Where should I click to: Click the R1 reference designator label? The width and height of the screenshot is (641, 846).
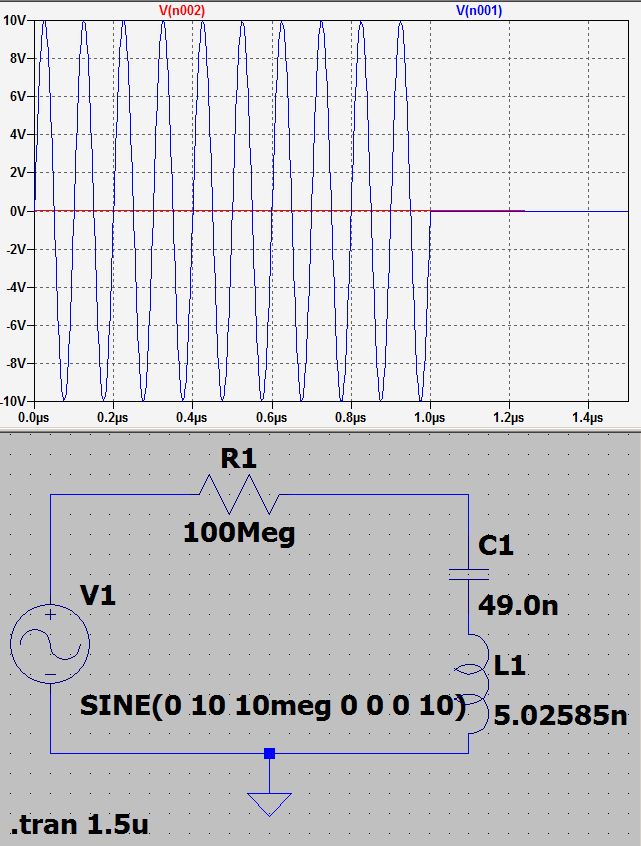coord(241,459)
